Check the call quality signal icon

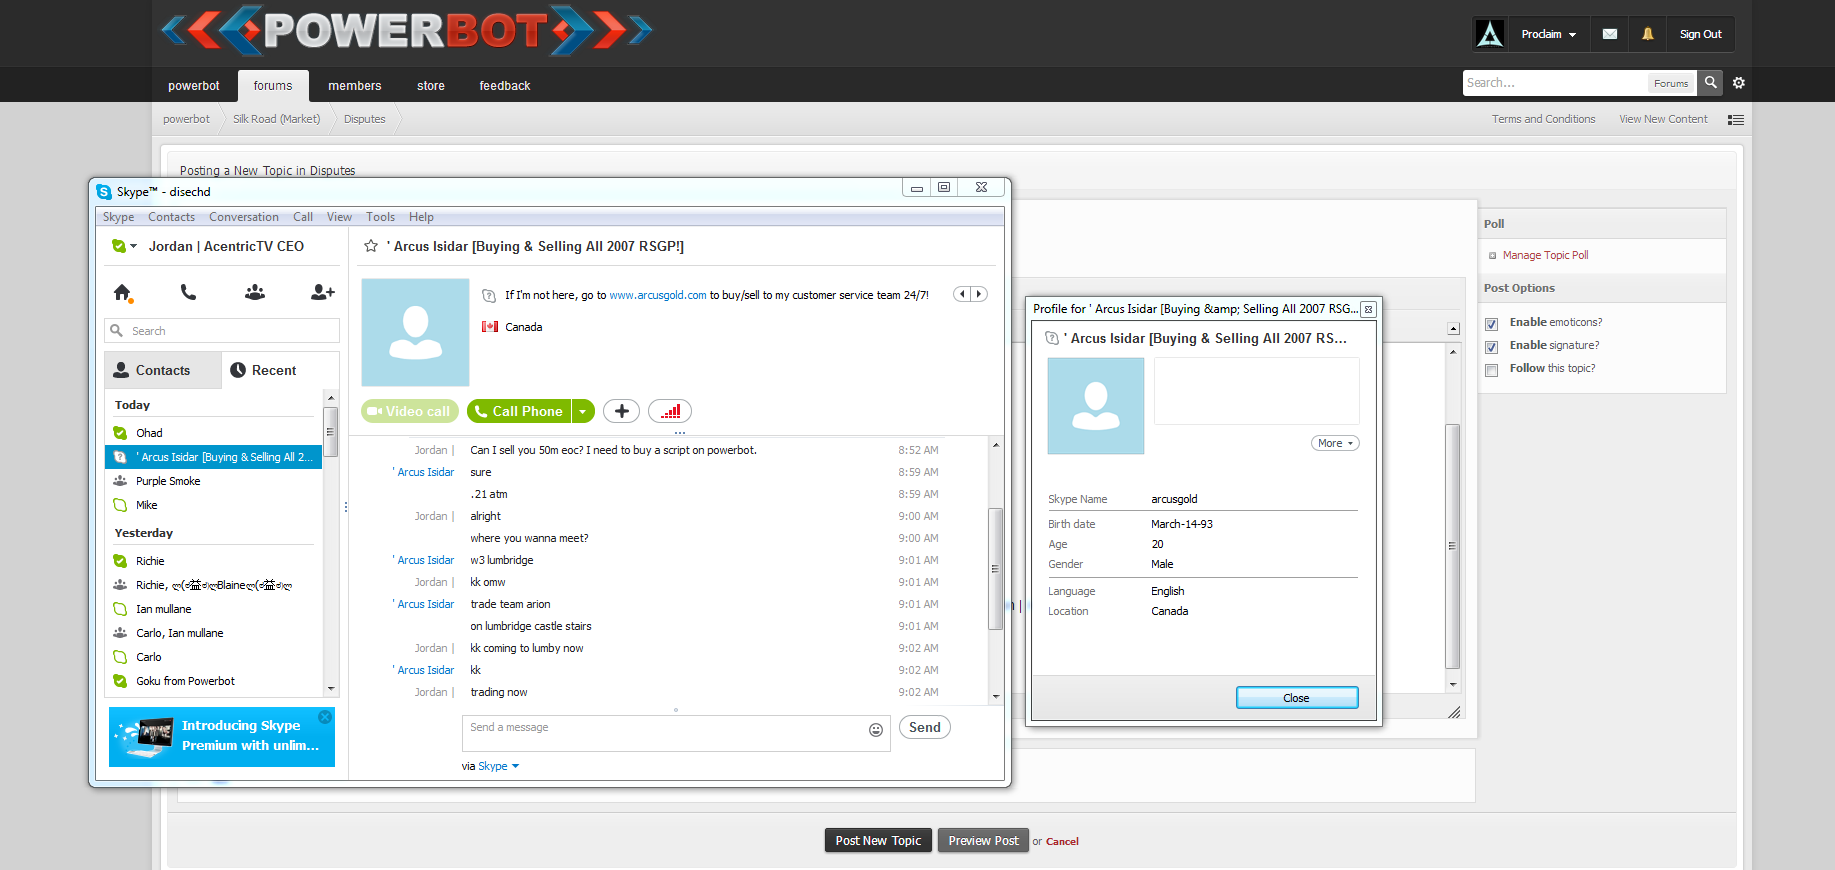point(670,411)
